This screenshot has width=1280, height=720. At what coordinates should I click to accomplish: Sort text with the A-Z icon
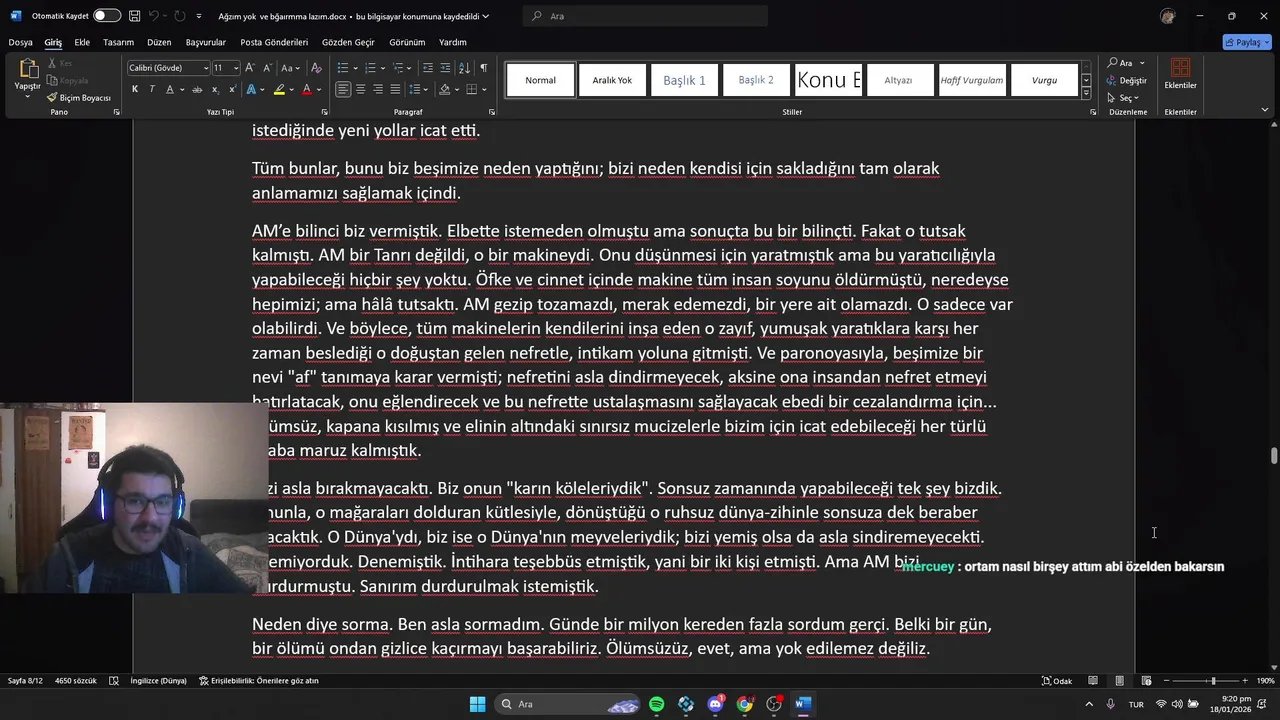click(x=466, y=68)
